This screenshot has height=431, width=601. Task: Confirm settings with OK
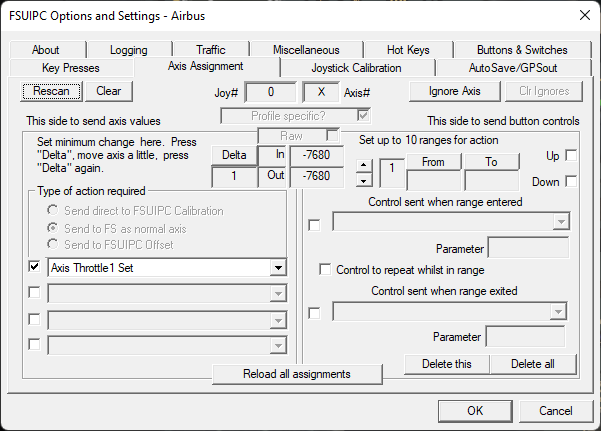tap(475, 411)
